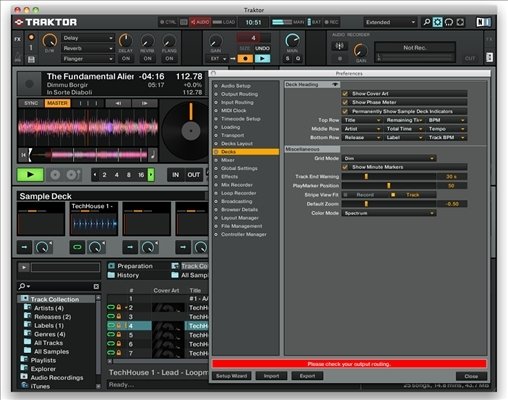This screenshot has width=508, height=400.
Task: Open the Deck Heading section dropdown
Action: 312,85
